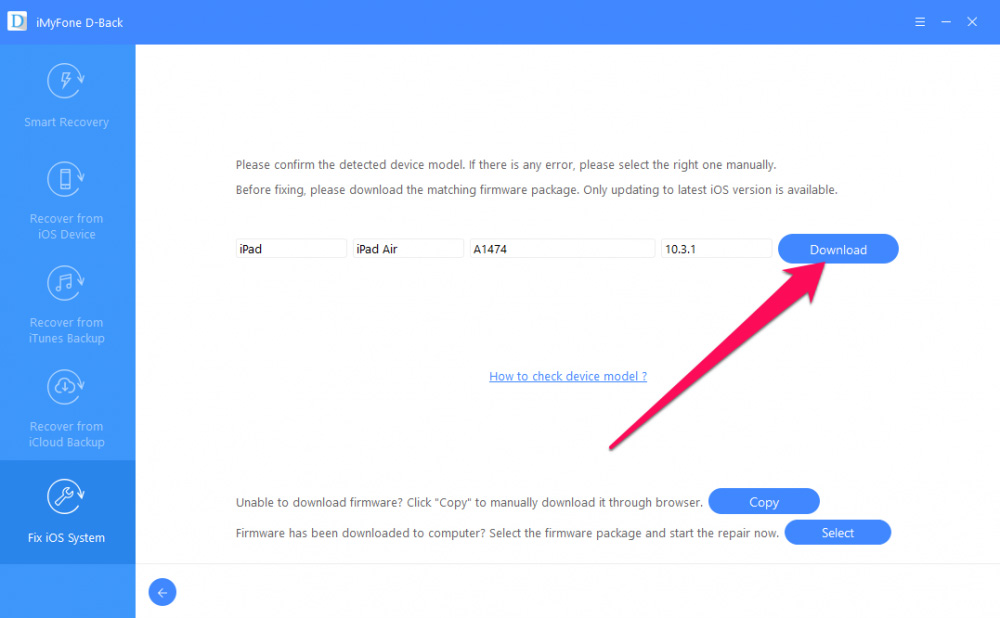Select the Recover from iOS Device icon

click(x=66, y=179)
